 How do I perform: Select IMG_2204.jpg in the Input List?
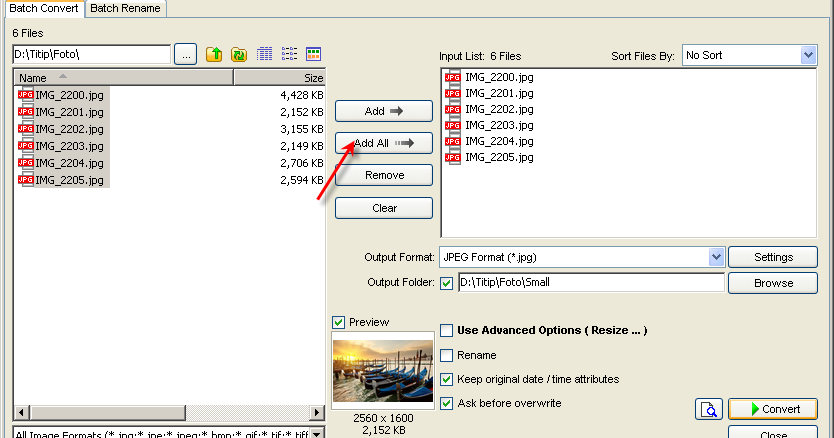(x=499, y=142)
